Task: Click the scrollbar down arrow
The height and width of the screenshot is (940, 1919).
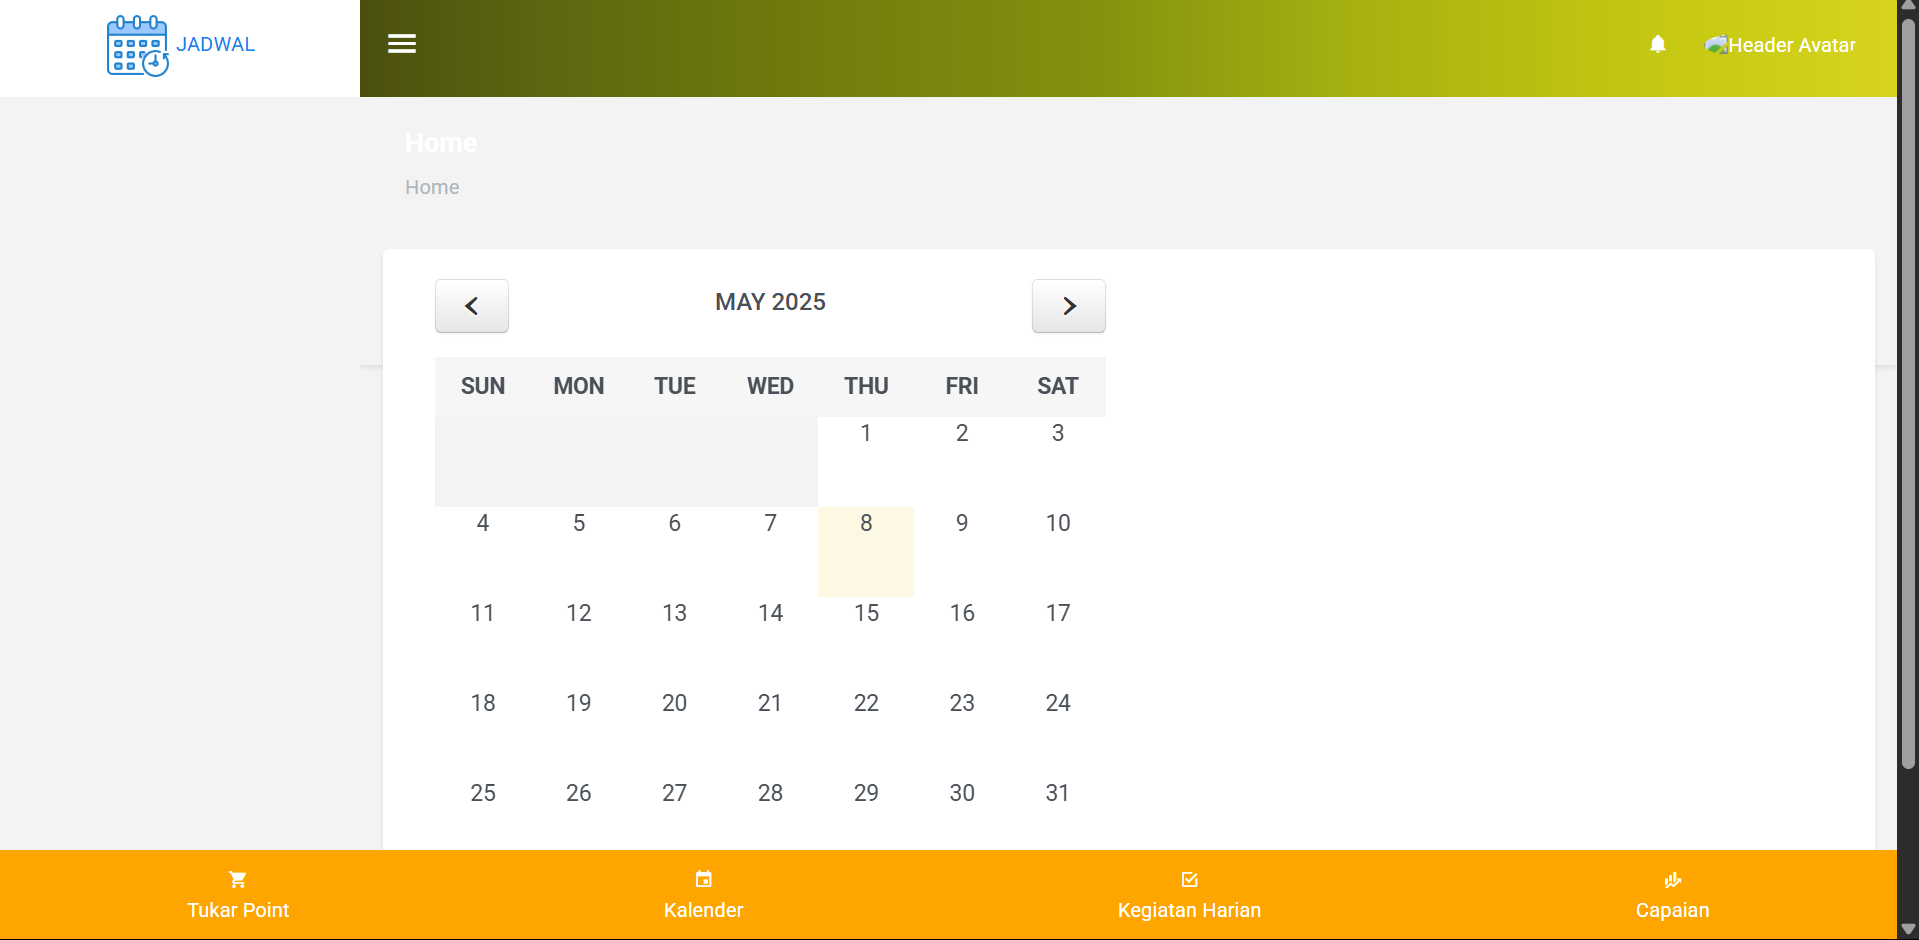Action: point(1908,929)
